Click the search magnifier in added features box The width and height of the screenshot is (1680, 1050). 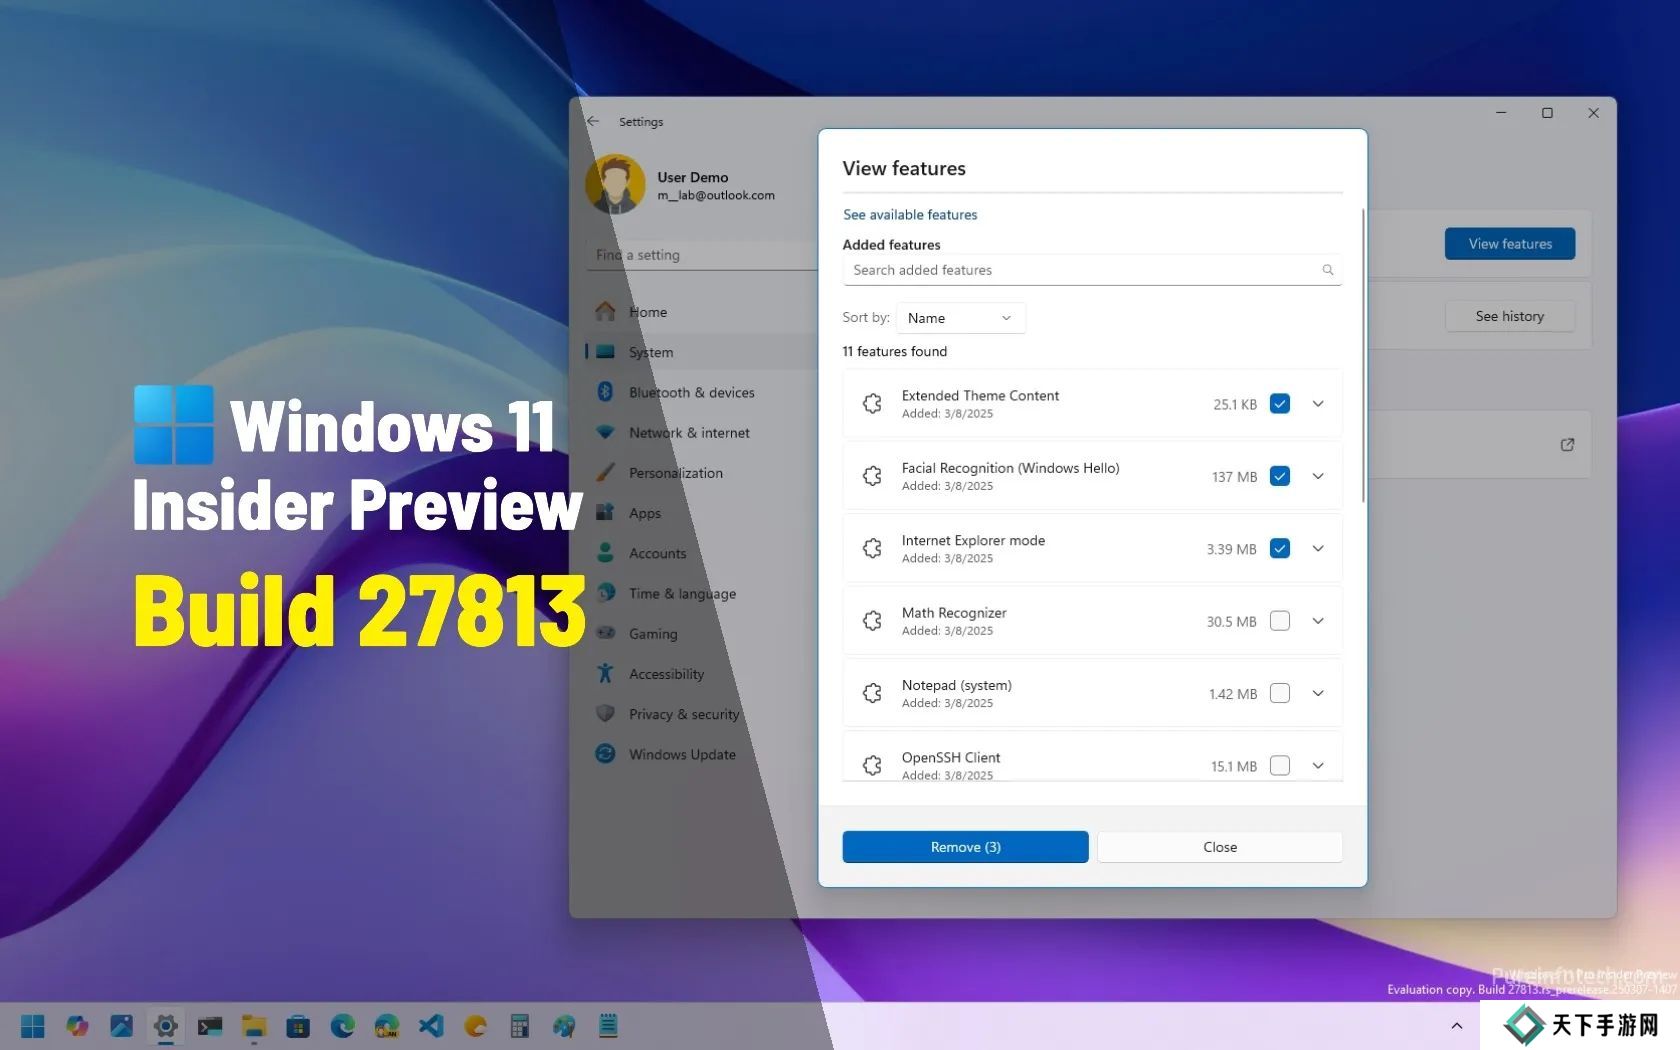click(x=1327, y=270)
